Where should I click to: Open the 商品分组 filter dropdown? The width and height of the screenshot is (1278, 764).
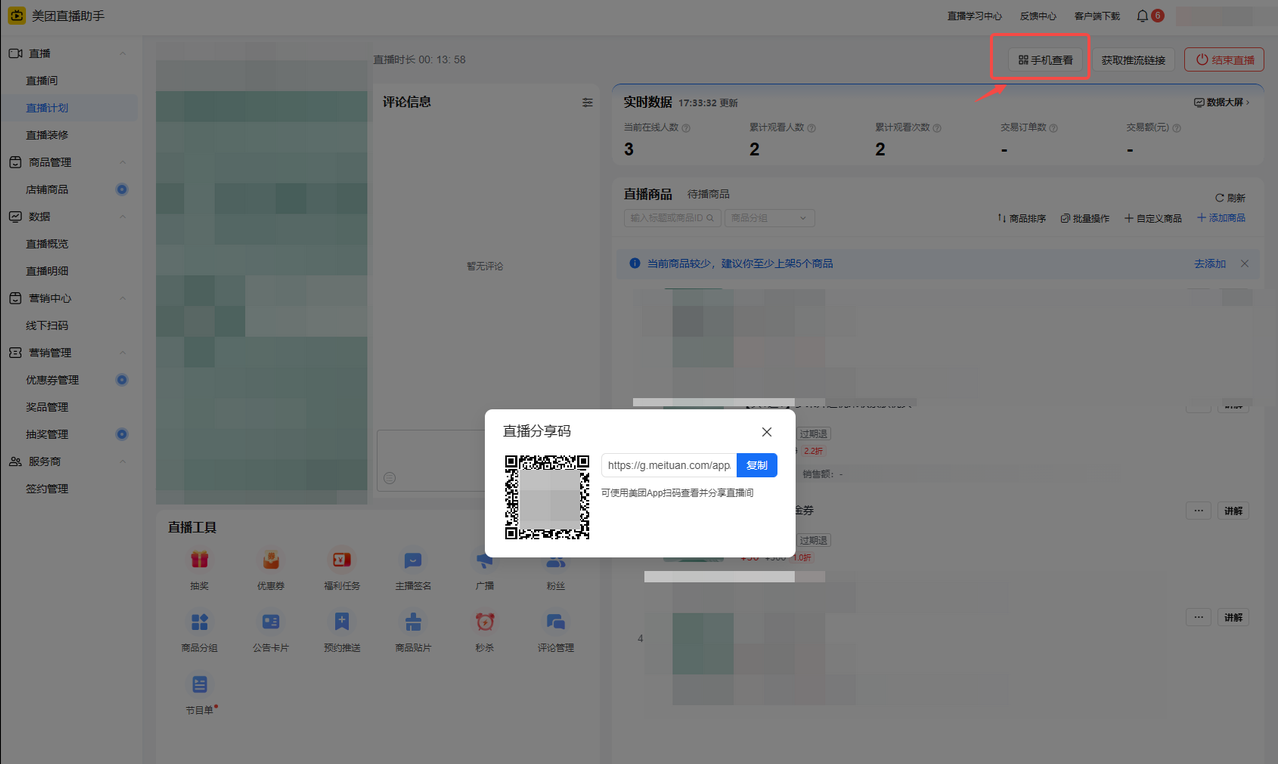(770, 218)
